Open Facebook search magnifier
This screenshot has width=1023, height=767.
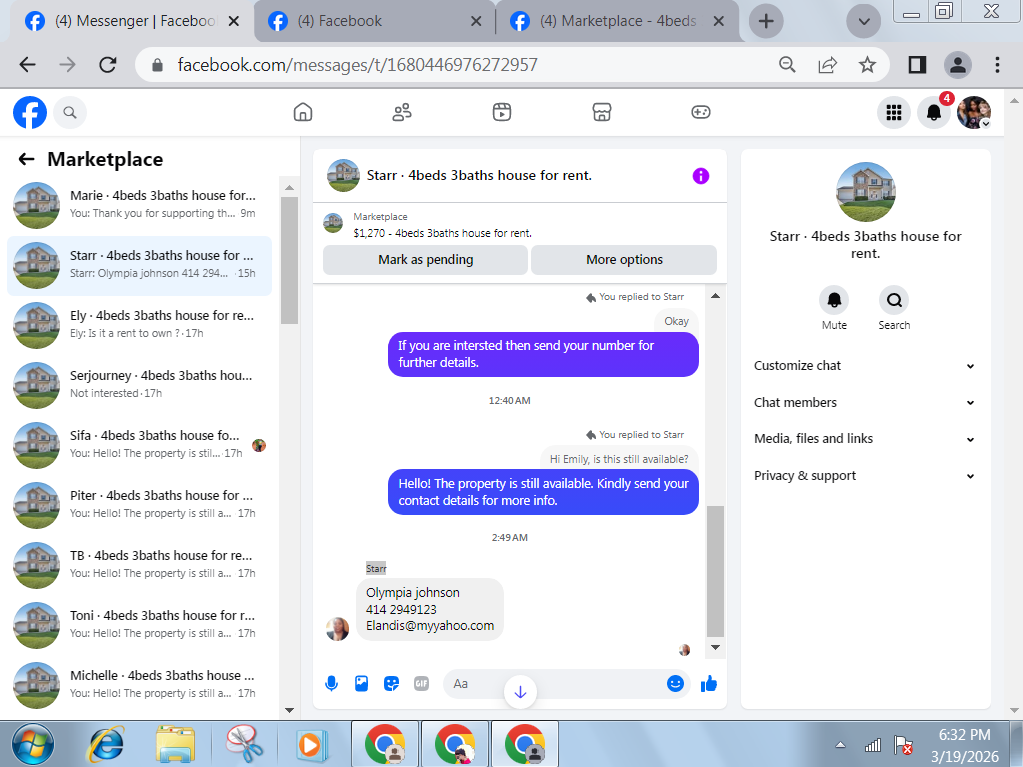point(70,112)
